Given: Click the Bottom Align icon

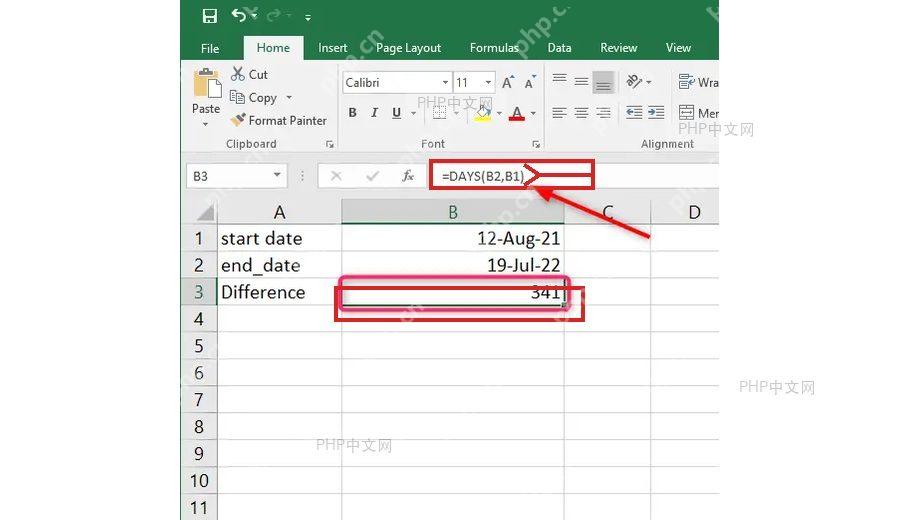Looking at the screenshot, I should [603, 83].
